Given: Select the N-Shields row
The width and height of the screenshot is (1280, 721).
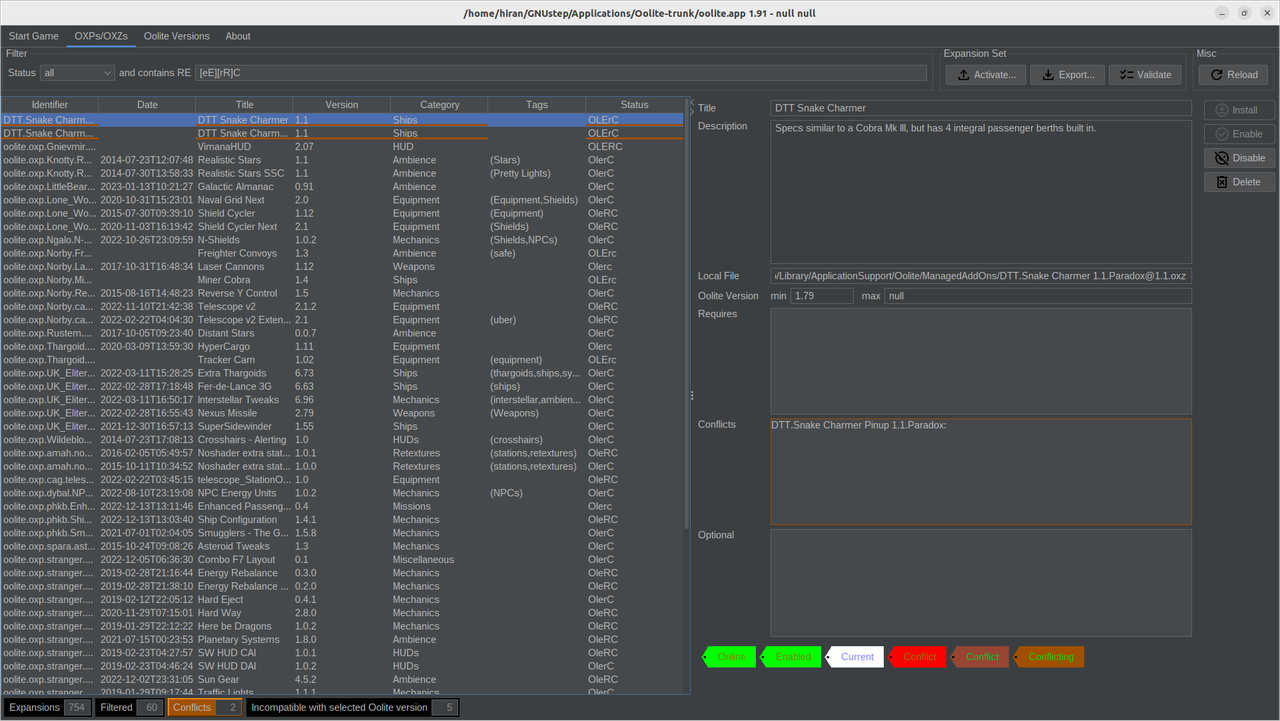Looking at the screenshot, I should click(342, 240).
